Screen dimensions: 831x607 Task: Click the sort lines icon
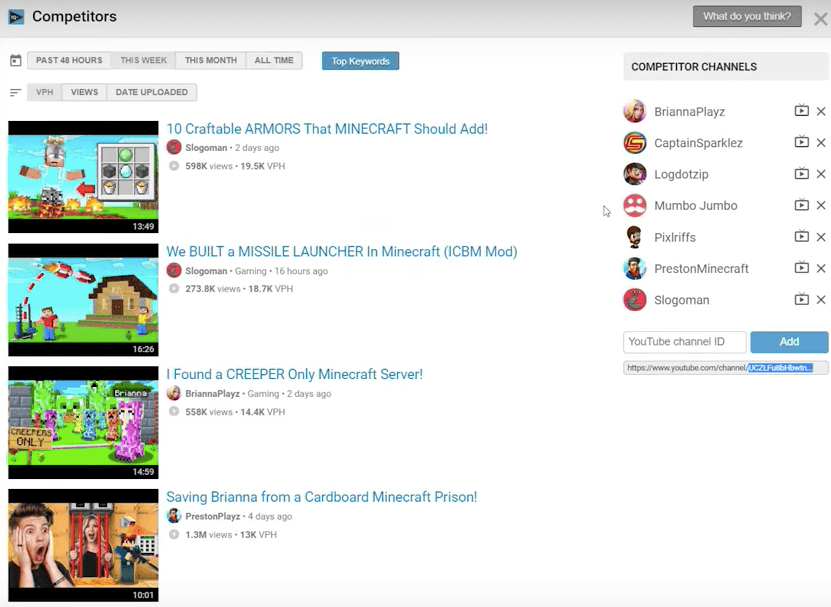point(15,92)
